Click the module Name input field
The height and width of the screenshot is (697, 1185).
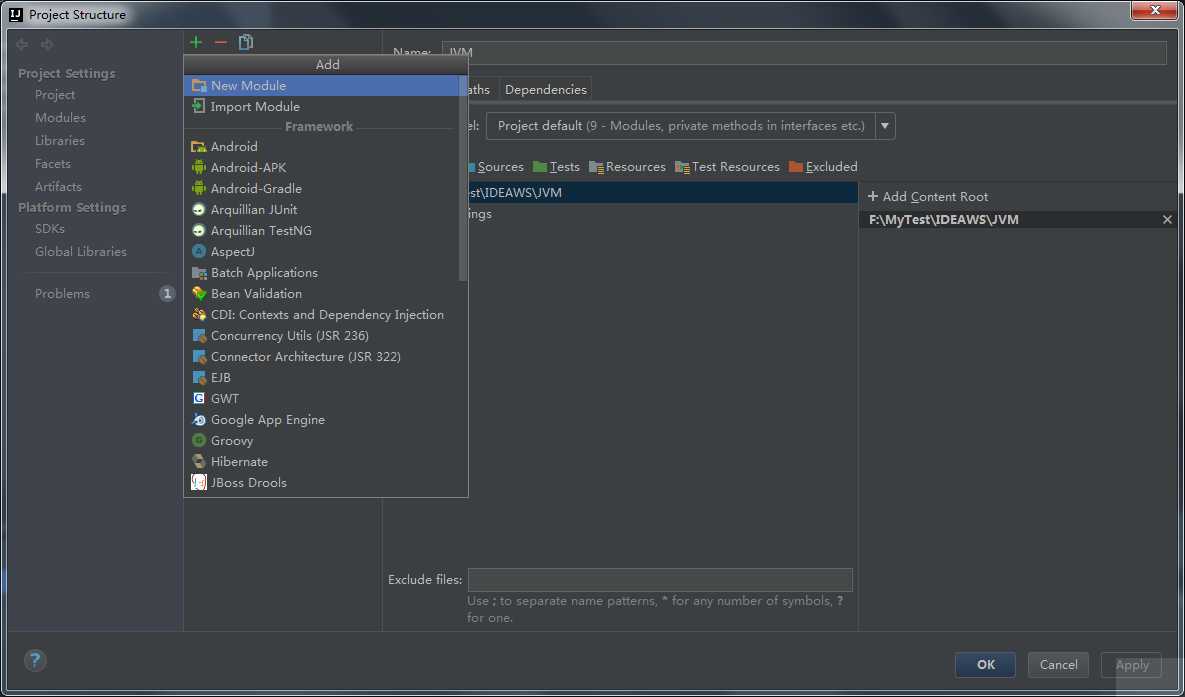804,52
